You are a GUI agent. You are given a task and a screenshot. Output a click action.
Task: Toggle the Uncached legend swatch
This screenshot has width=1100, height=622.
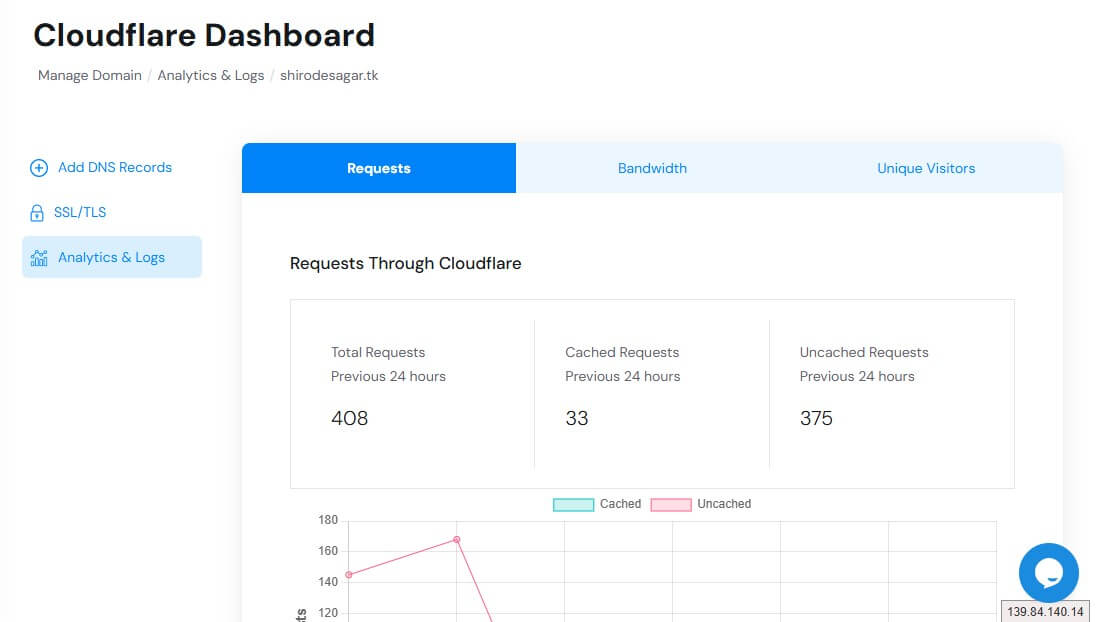coord(671,504)
